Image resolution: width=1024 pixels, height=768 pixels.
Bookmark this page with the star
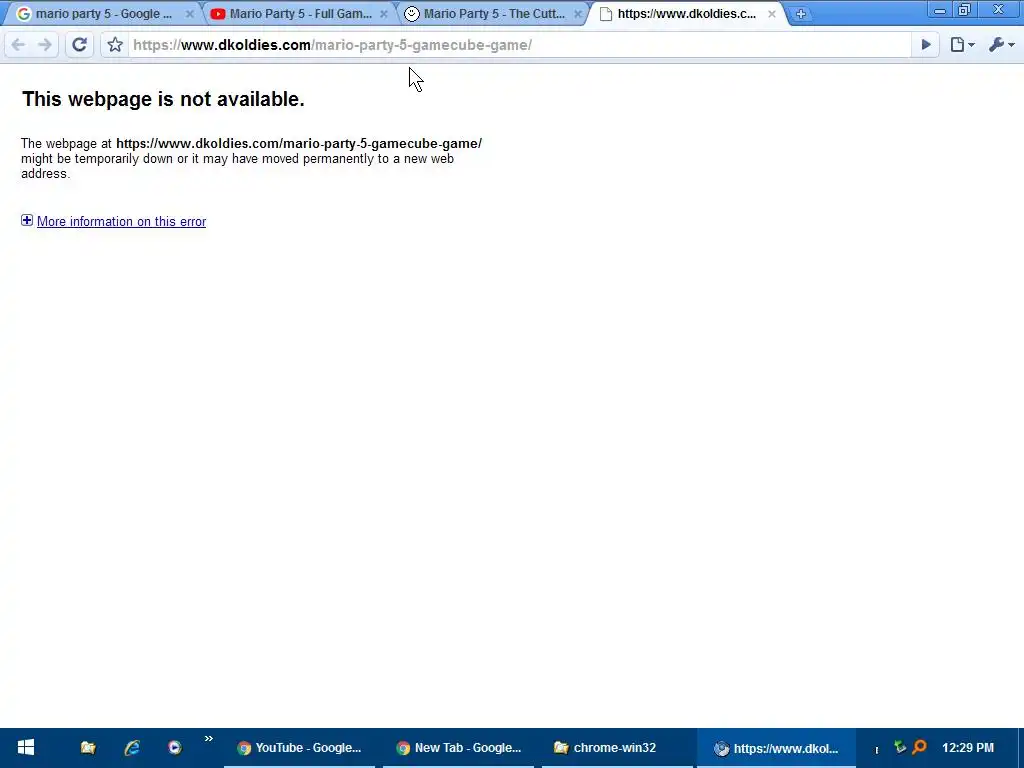115,44
